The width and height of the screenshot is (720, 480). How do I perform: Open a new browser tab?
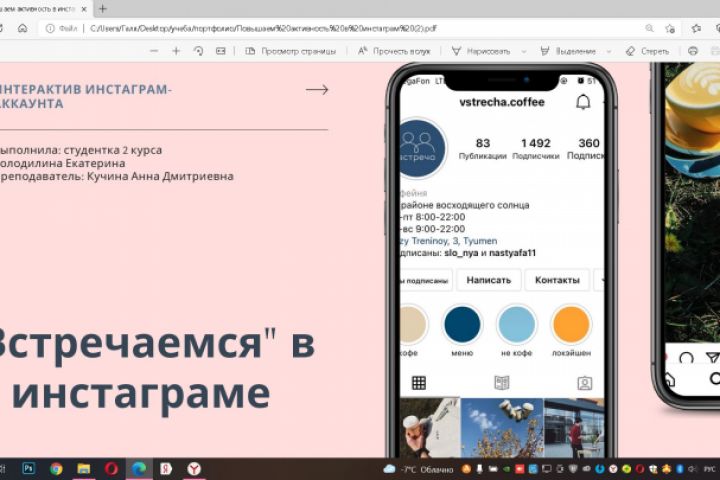[102, 9]
